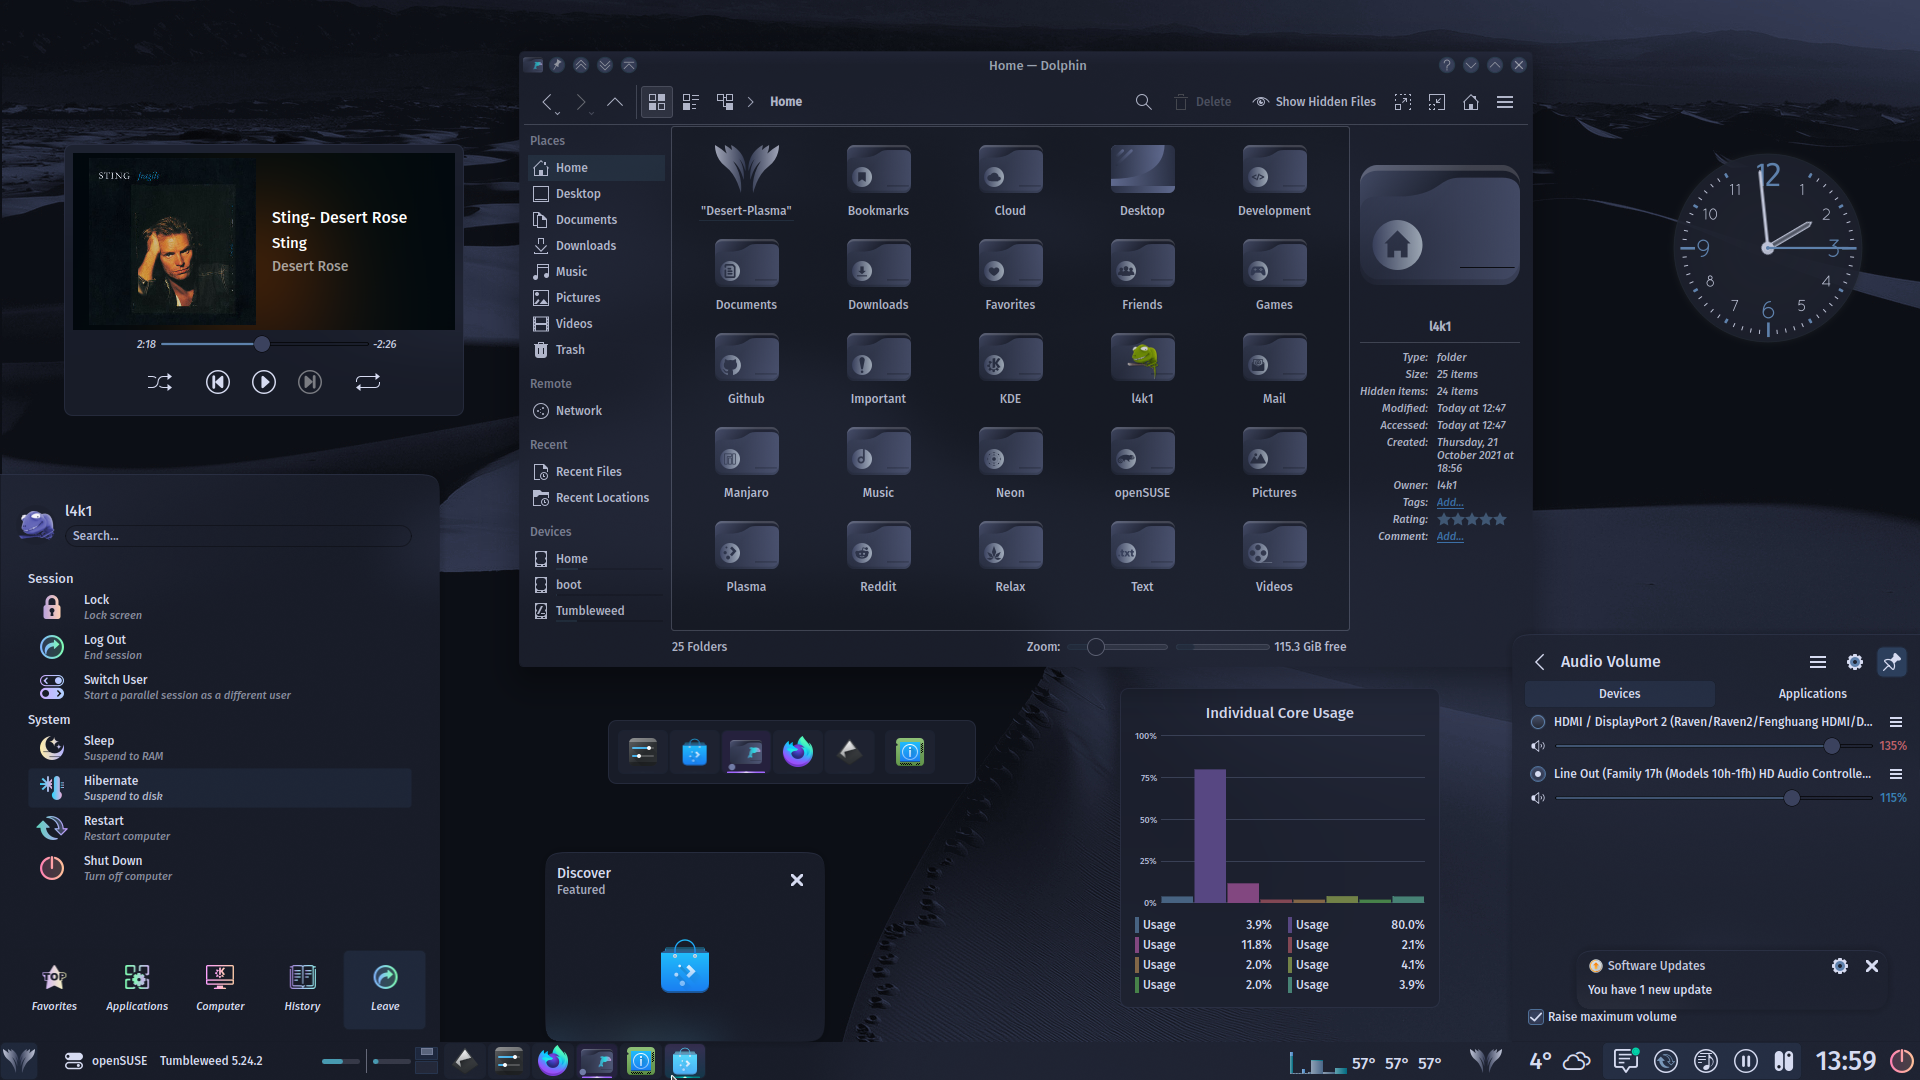This screenshot has height=1080, width=1920.
Task: Open HDMI device options menu
Action: (x=1895, y=722)
